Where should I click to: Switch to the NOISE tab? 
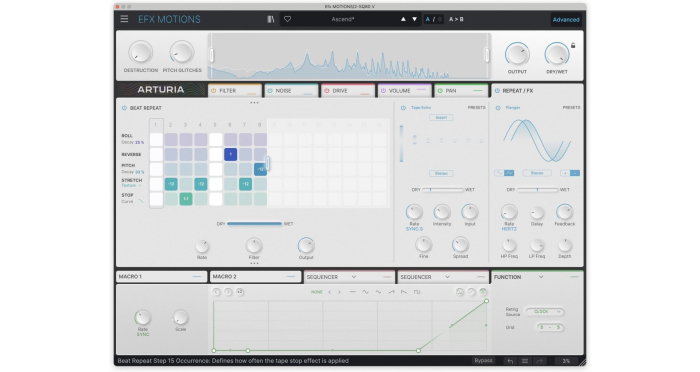(x=291, y=91)
